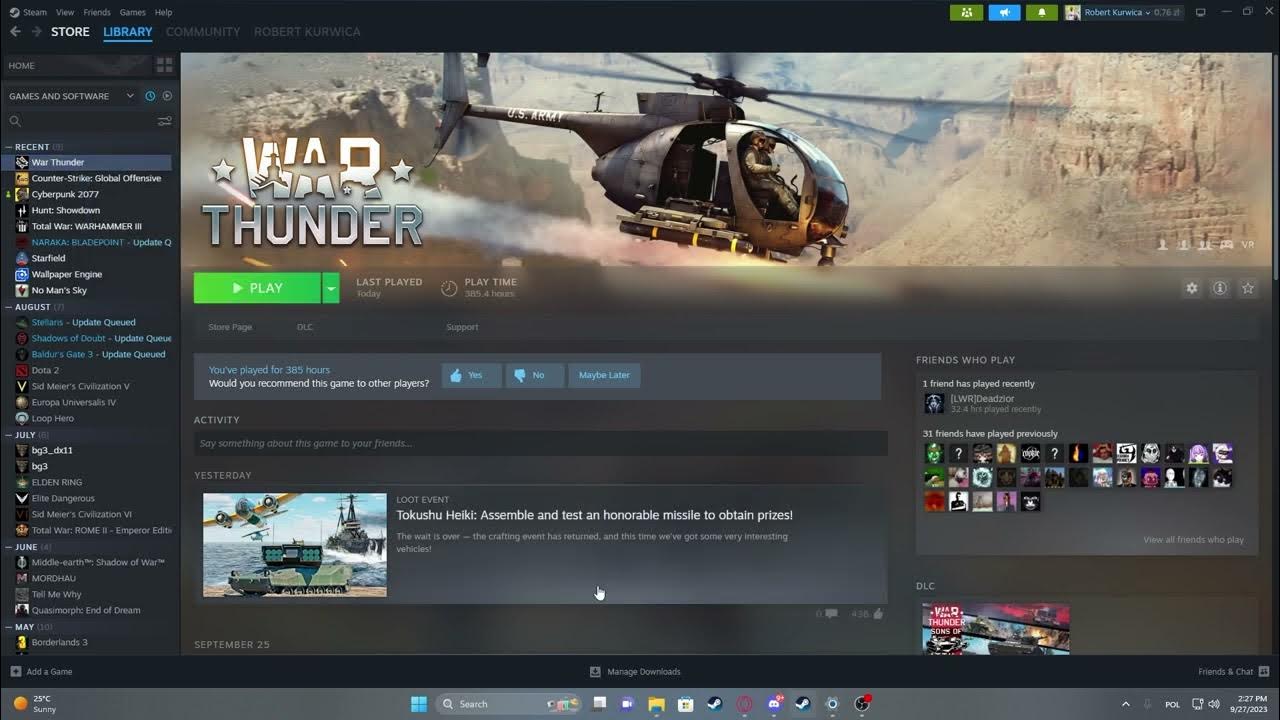Open the Help menu

[163, 12]
